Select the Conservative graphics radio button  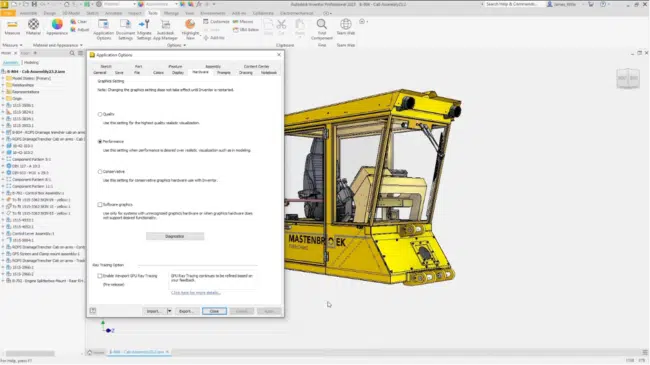100,171
